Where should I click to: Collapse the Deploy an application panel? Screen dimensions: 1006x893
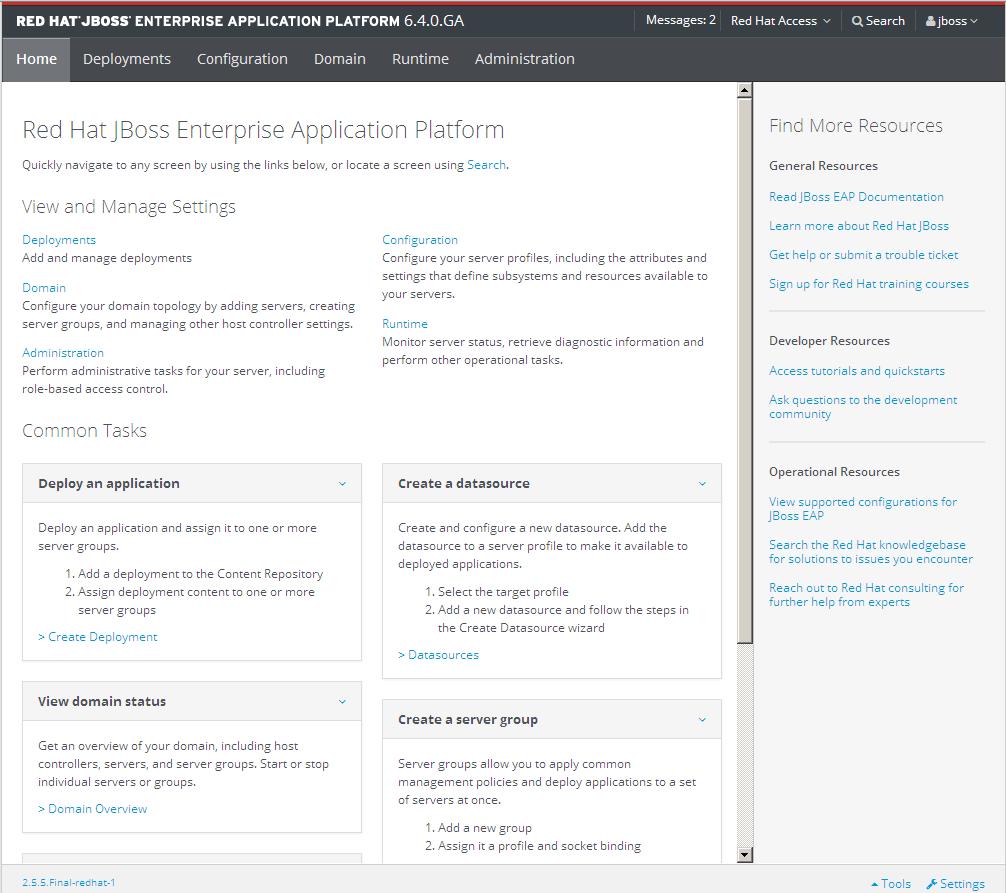[x=342, y=484]
